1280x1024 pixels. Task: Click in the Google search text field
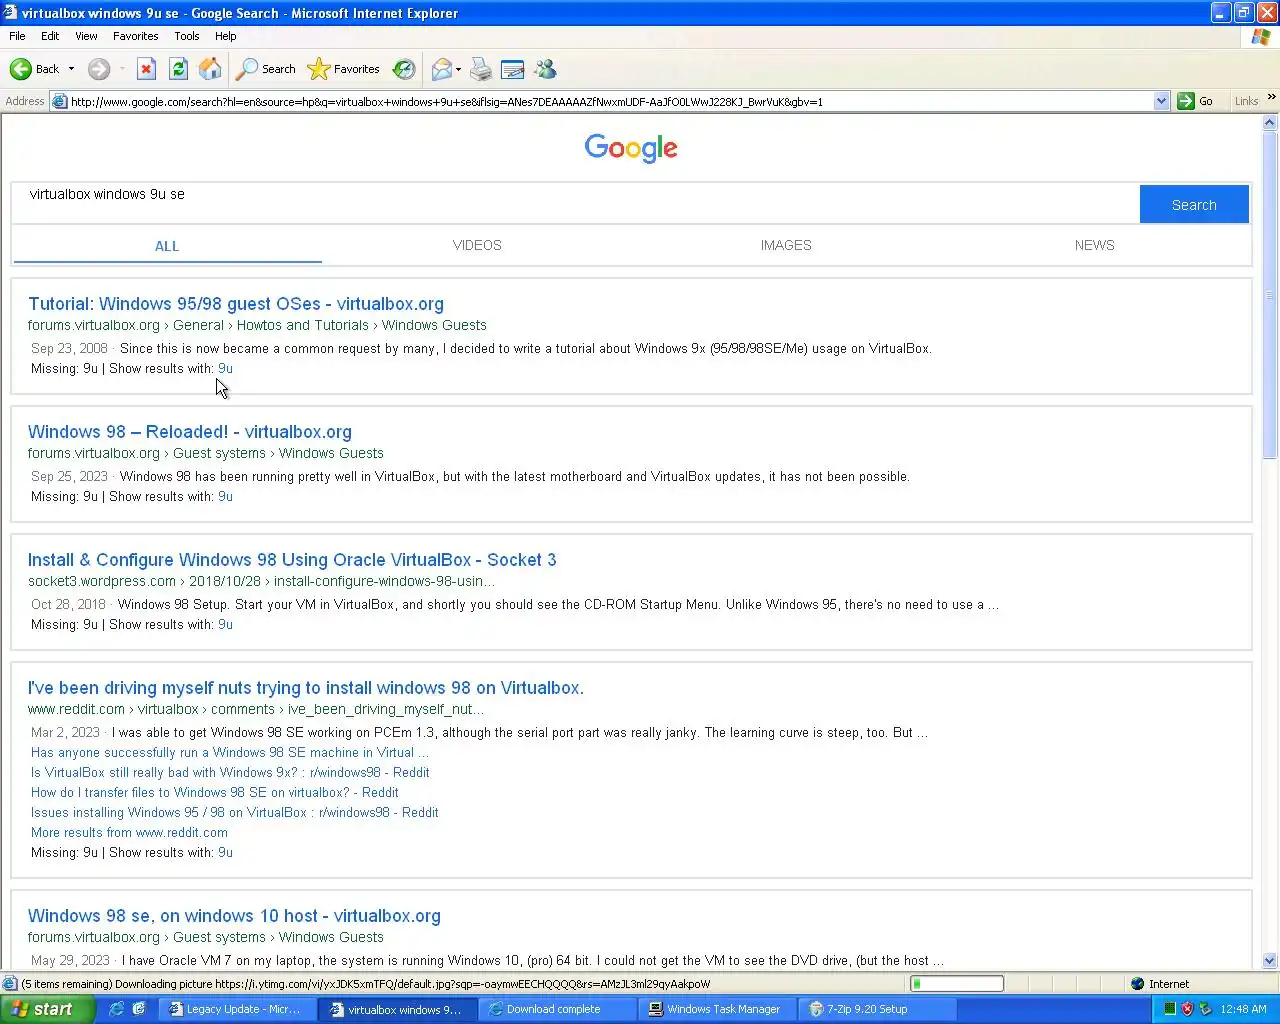coord(576,203)
